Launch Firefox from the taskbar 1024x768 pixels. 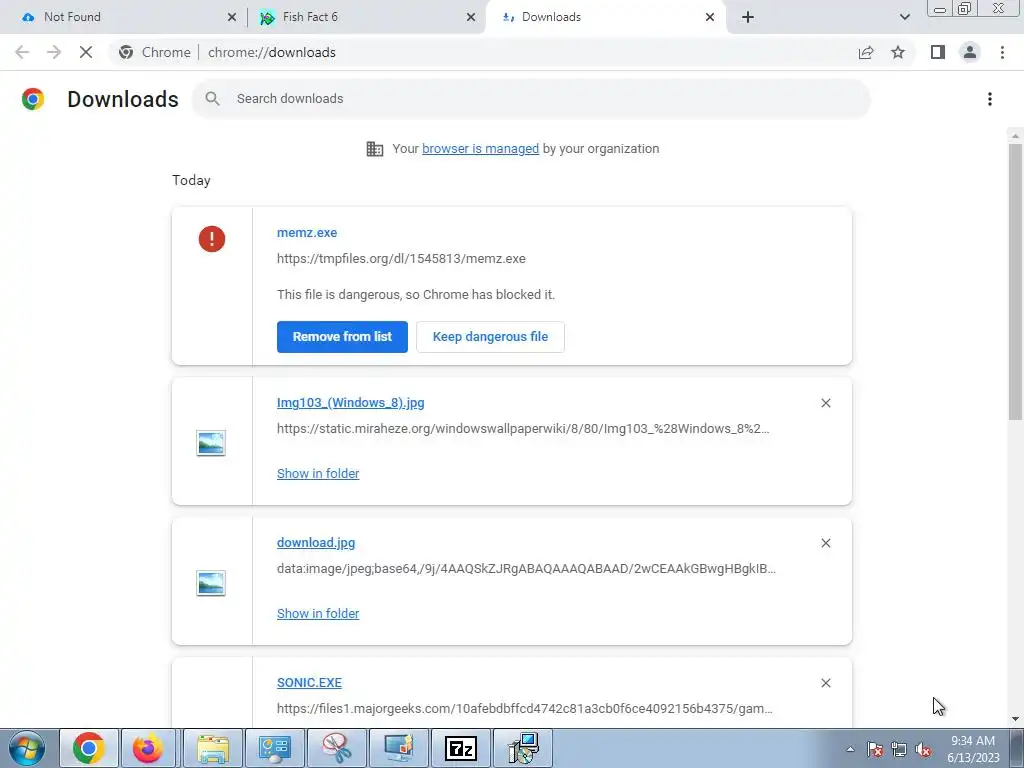pyautogui.click(x=148, y=748)
